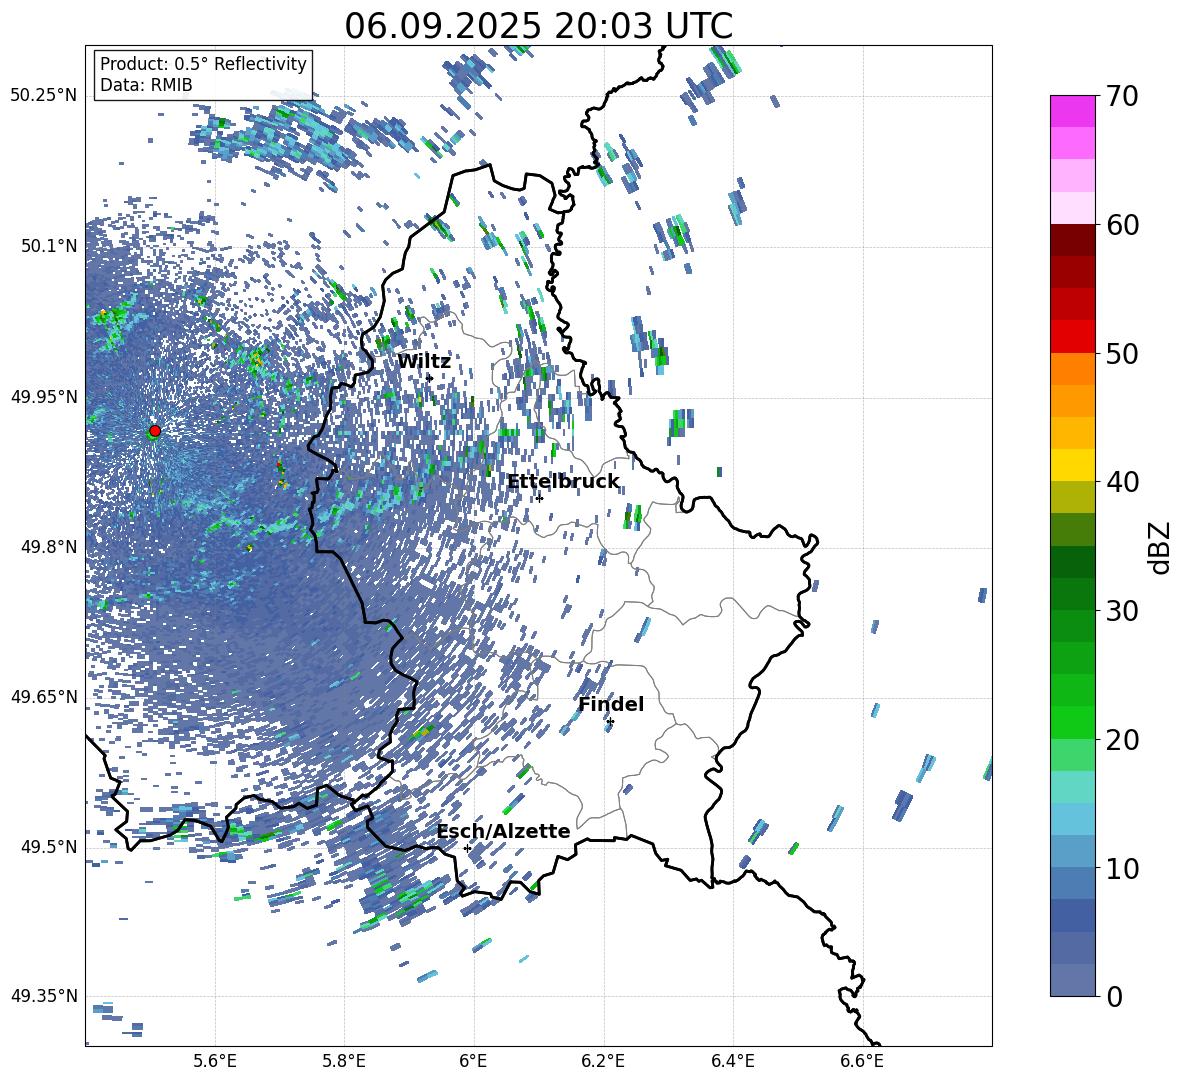Click the Wiltz location cross marker

coord(430,378)
